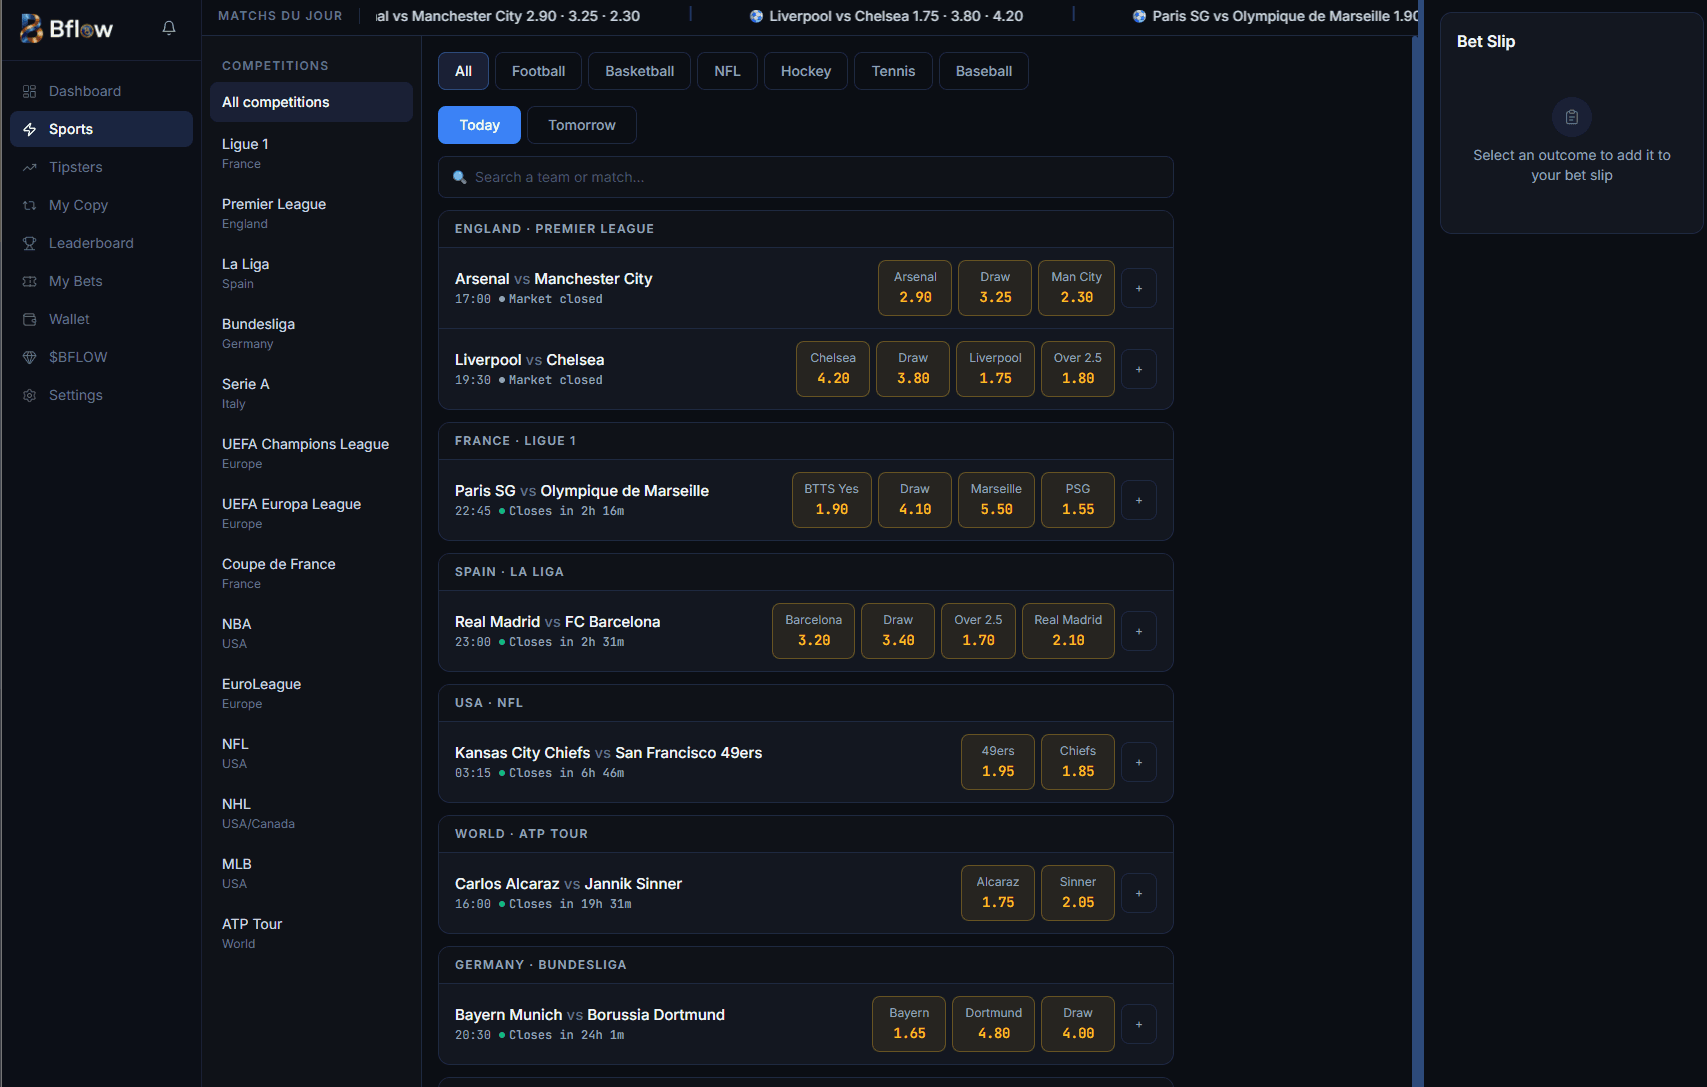Click the My Bets ticket icon
1707x1087 pixels.
click(29, 281)
